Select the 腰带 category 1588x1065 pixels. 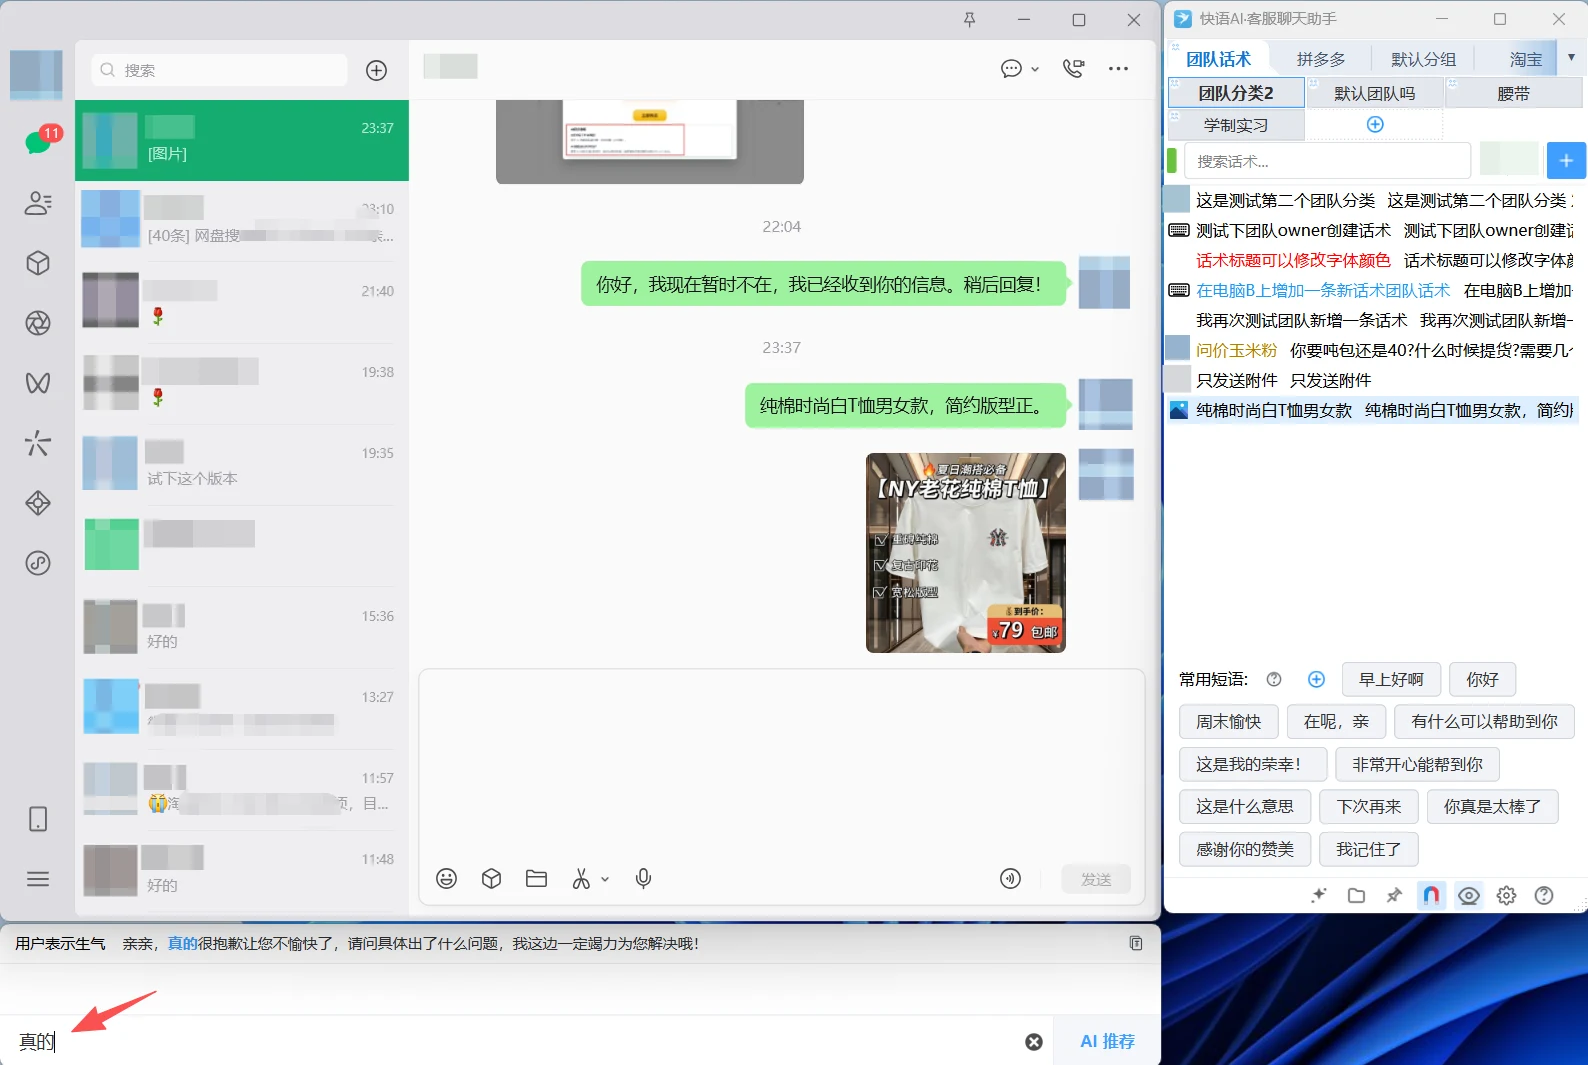tap(1513, 93)
